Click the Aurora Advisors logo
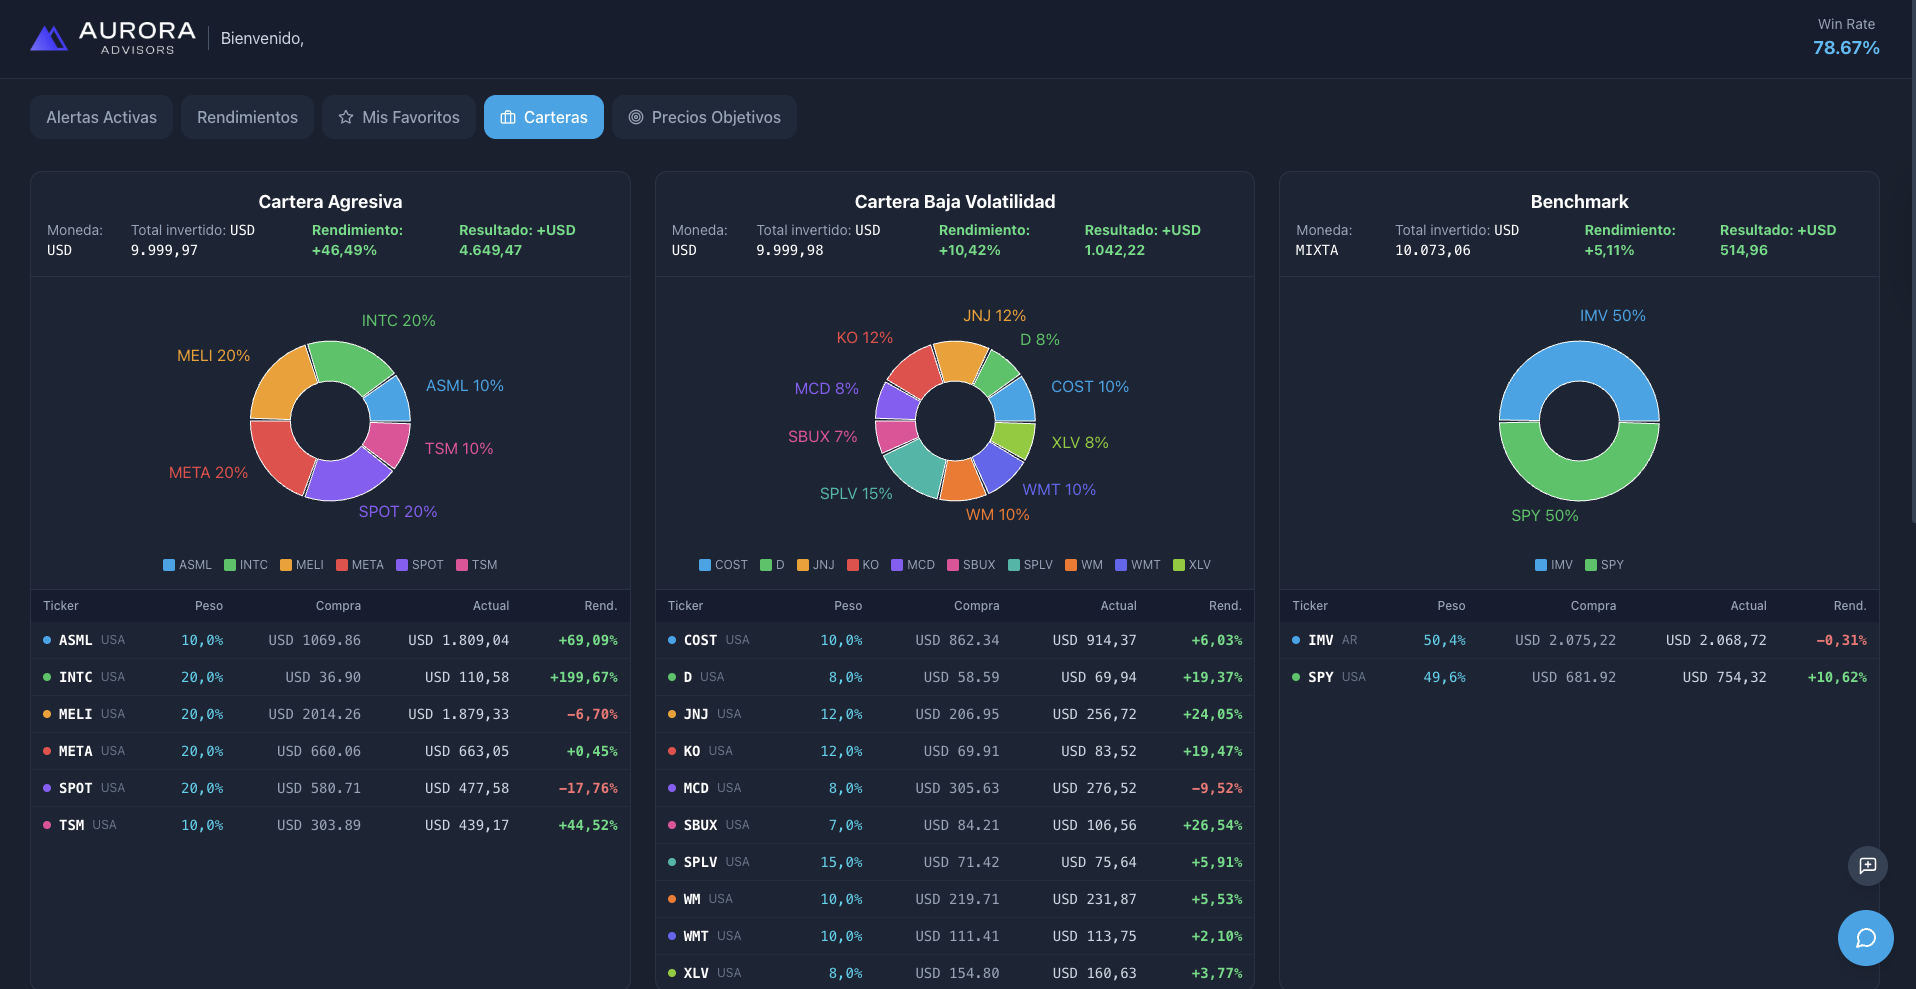The image size is (1916, 989). tap(112, 38)
